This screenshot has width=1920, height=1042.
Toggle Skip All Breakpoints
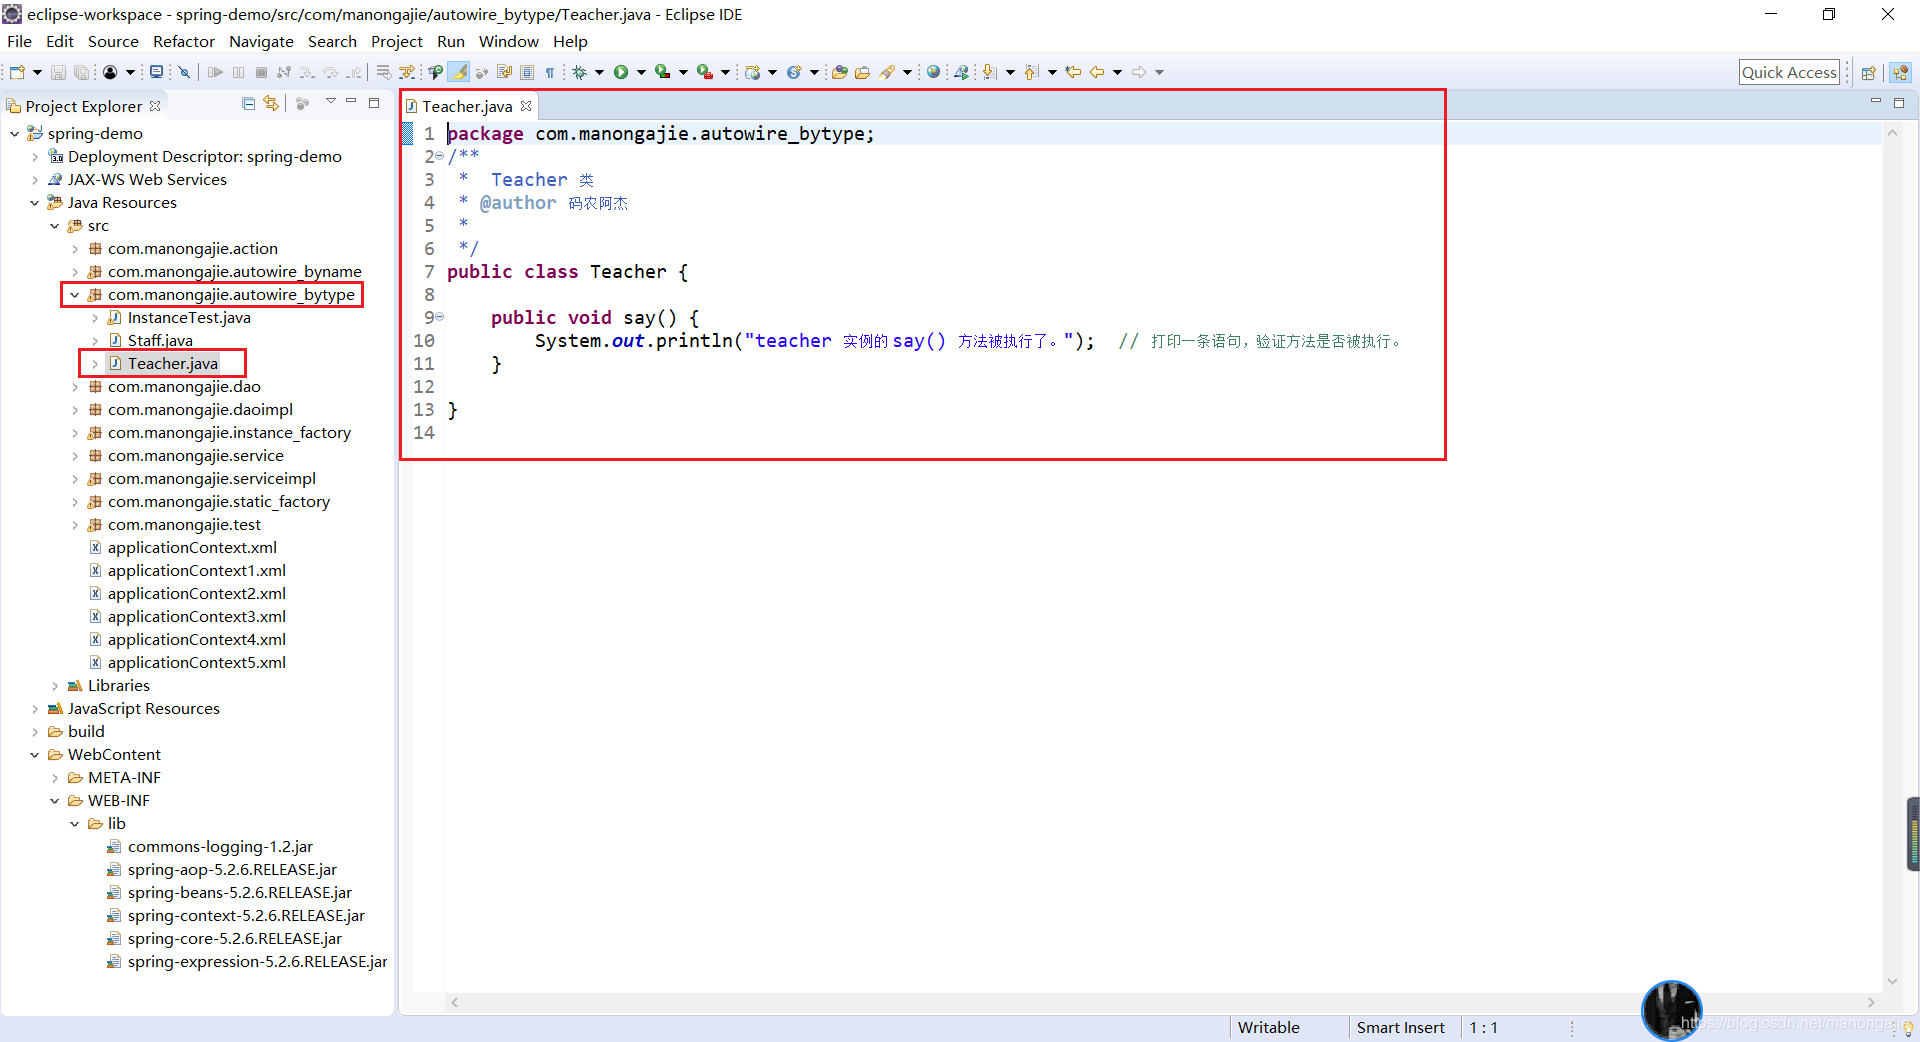[x=184, y=72]
